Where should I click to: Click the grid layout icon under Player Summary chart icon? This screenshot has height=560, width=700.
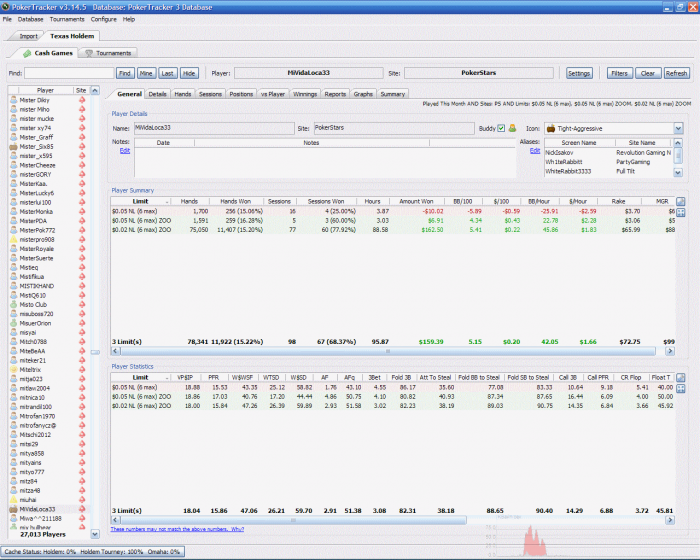pyautogui.click(x=680, y=213)
